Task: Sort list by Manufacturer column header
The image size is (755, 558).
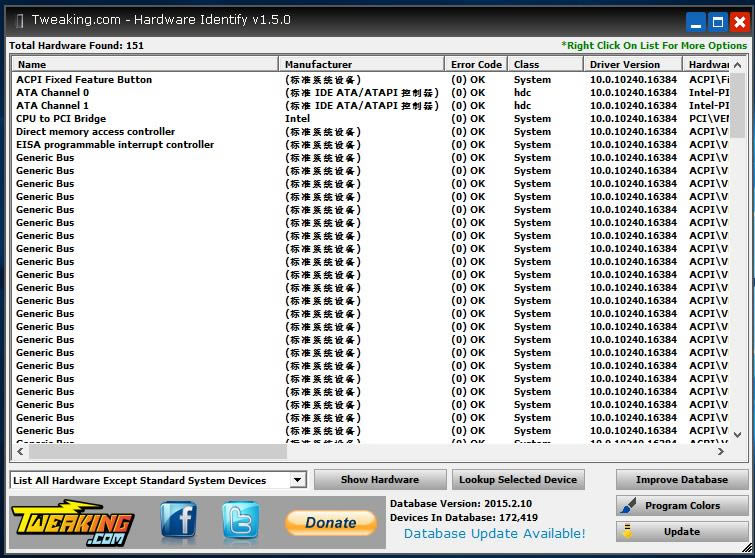Action: pyautogui.click(x=361, y=65)
